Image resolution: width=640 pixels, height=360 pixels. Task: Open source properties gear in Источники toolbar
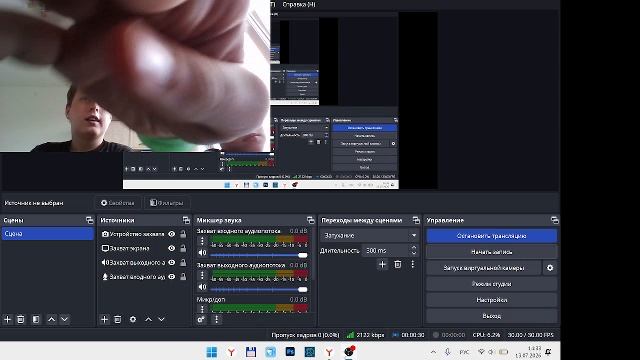[133, 319]
